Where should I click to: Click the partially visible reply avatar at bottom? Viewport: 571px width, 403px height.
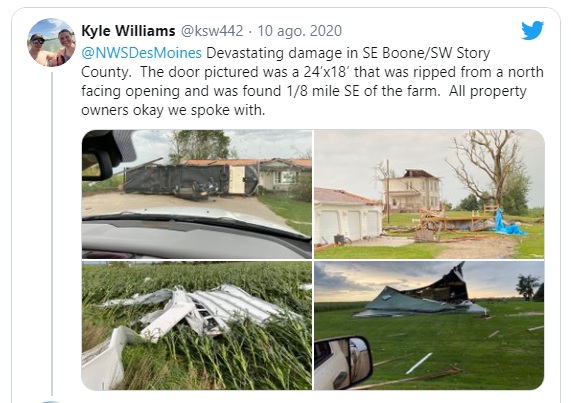point(52,402)
